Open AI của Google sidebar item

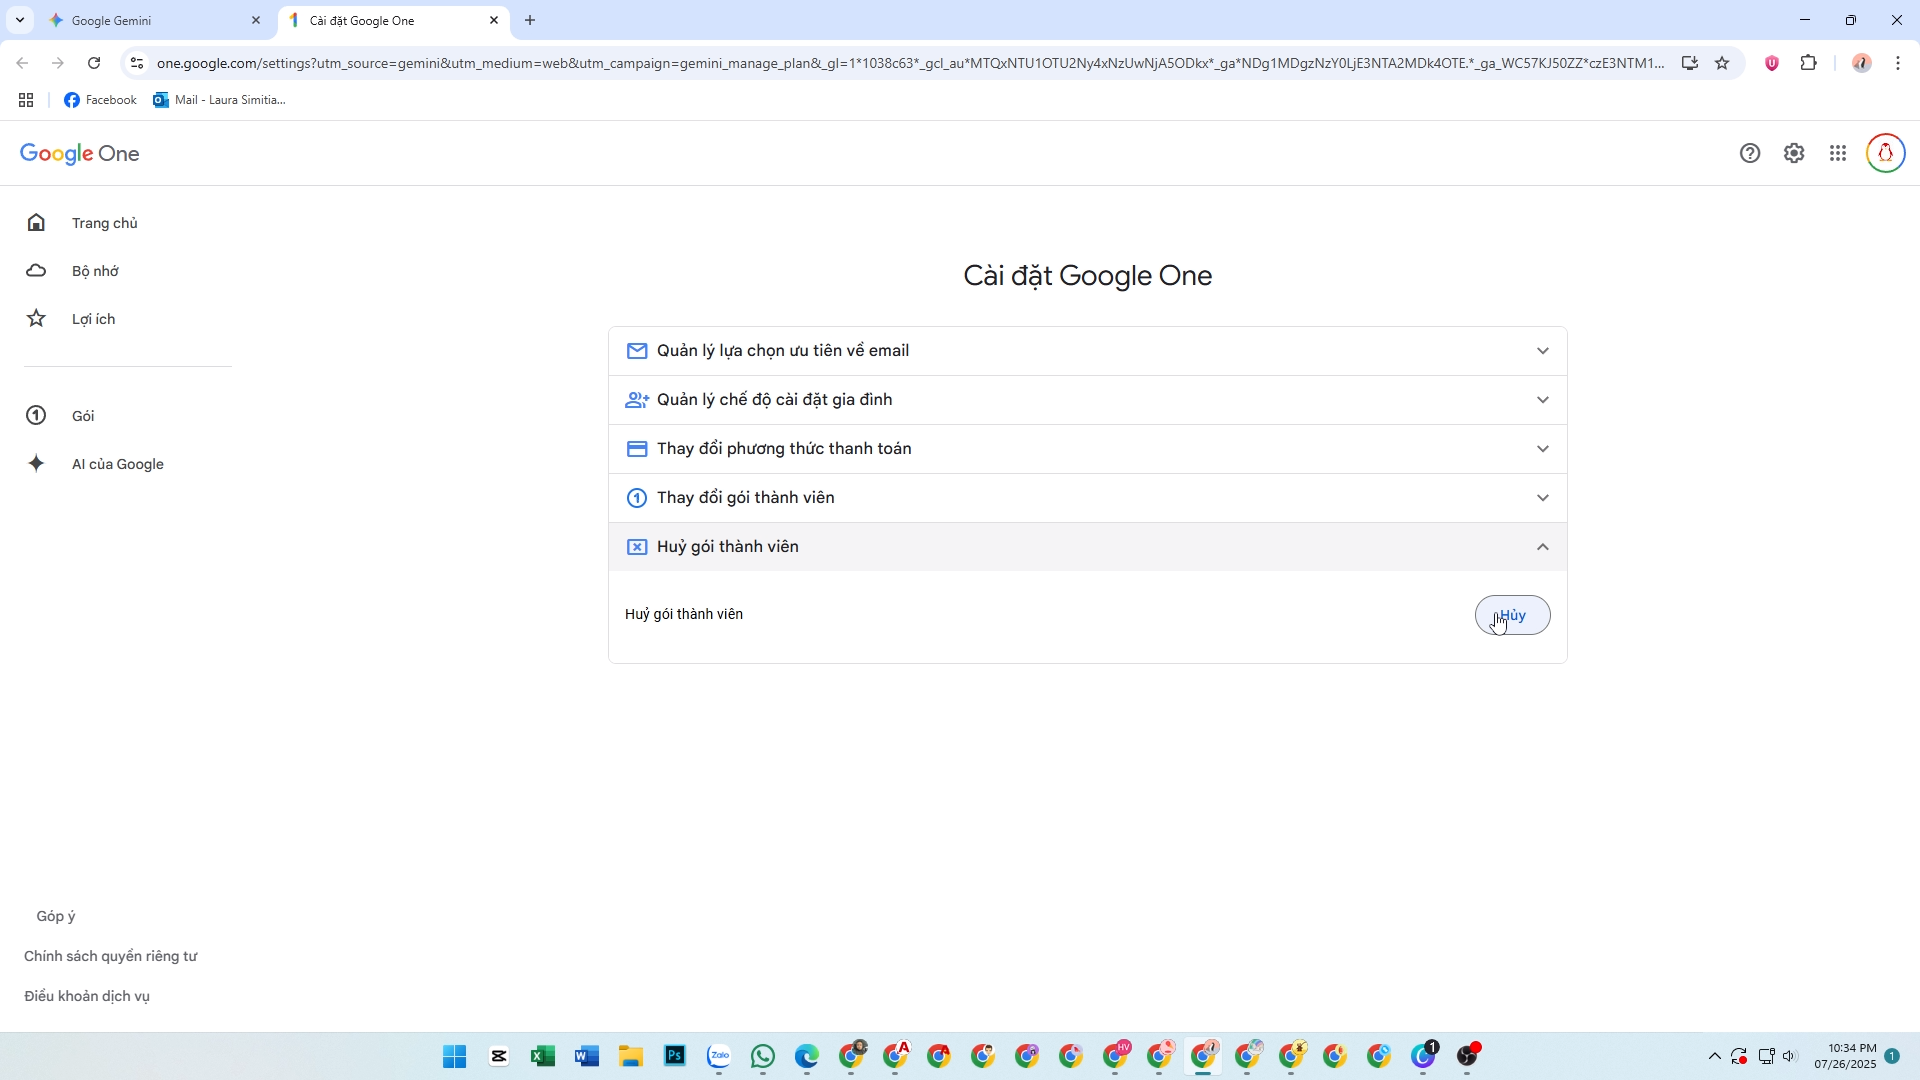pos(117,464)
